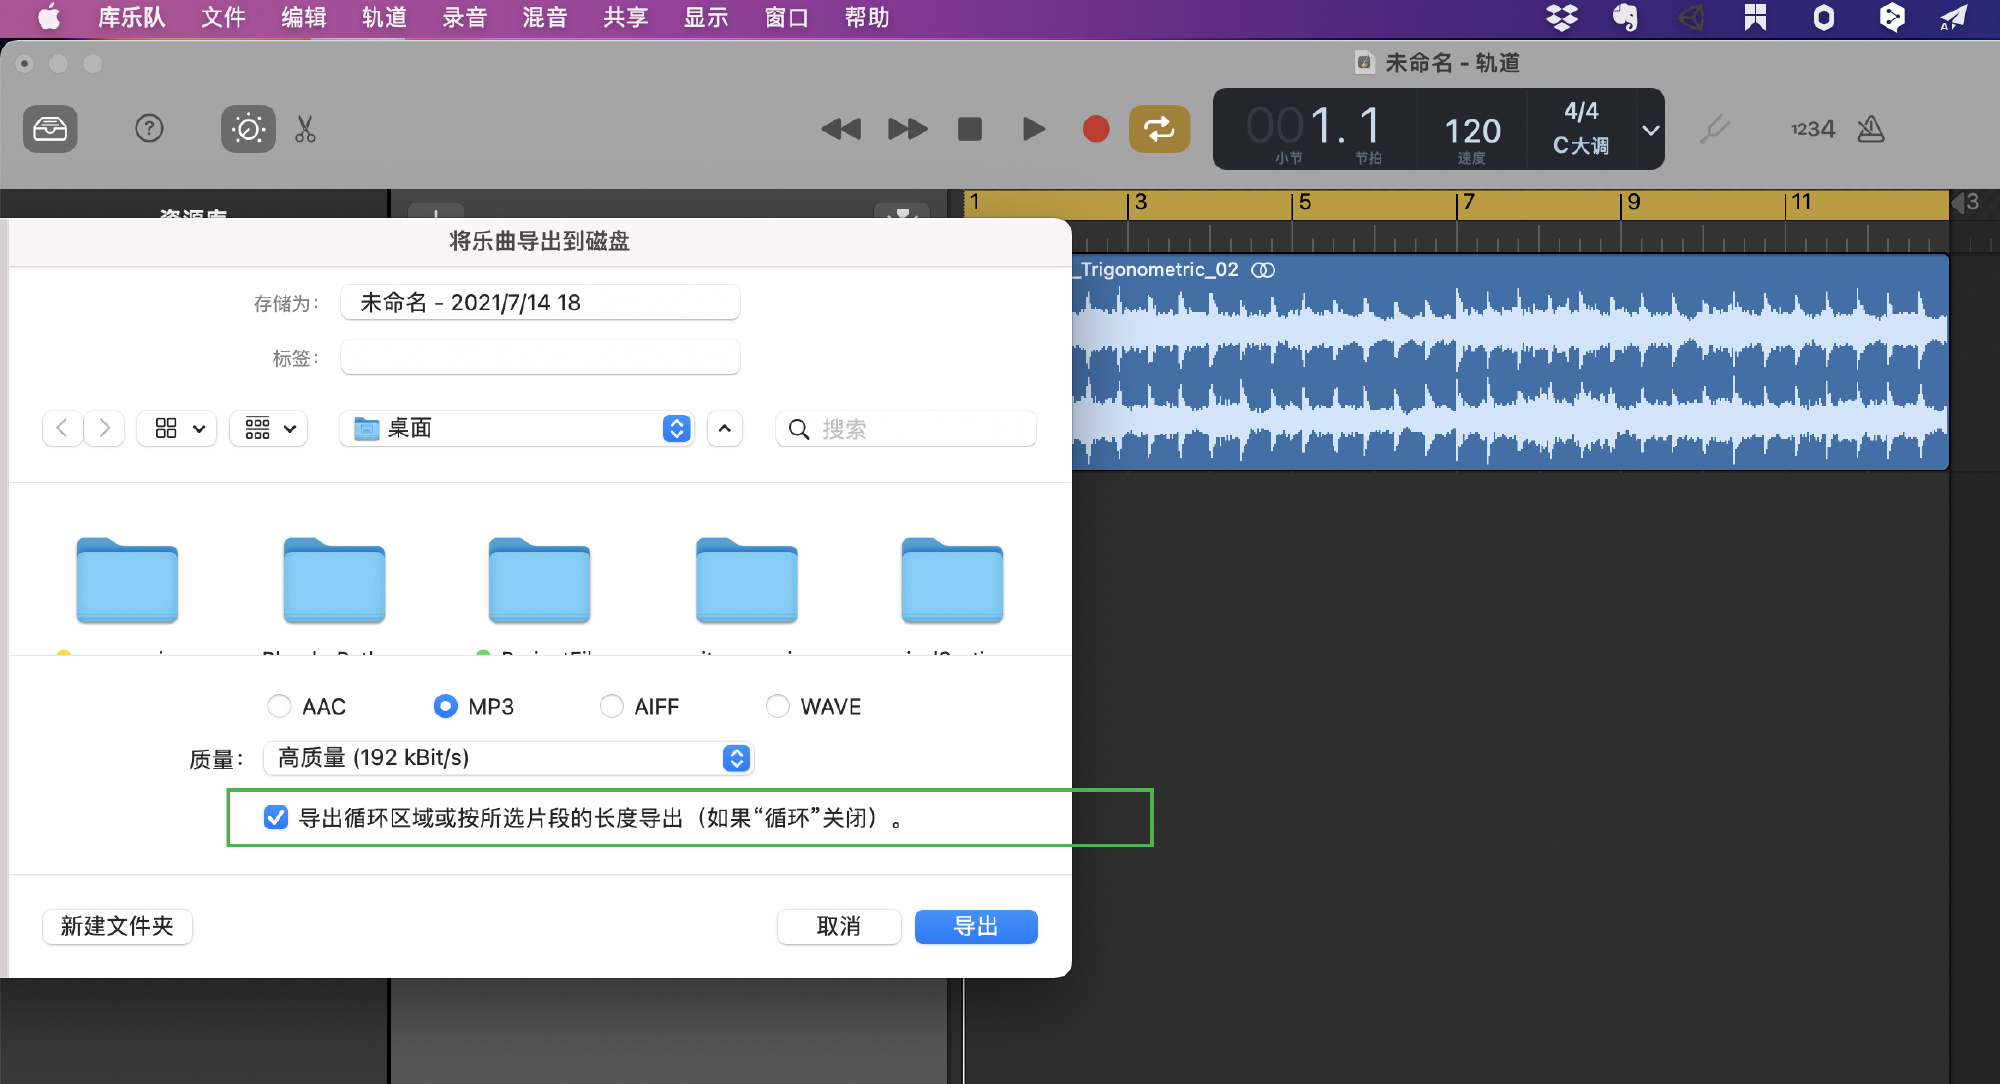Toggle the Smart Controls dial button
This screenshot has height=1084, width=2000.
[248, 129]
